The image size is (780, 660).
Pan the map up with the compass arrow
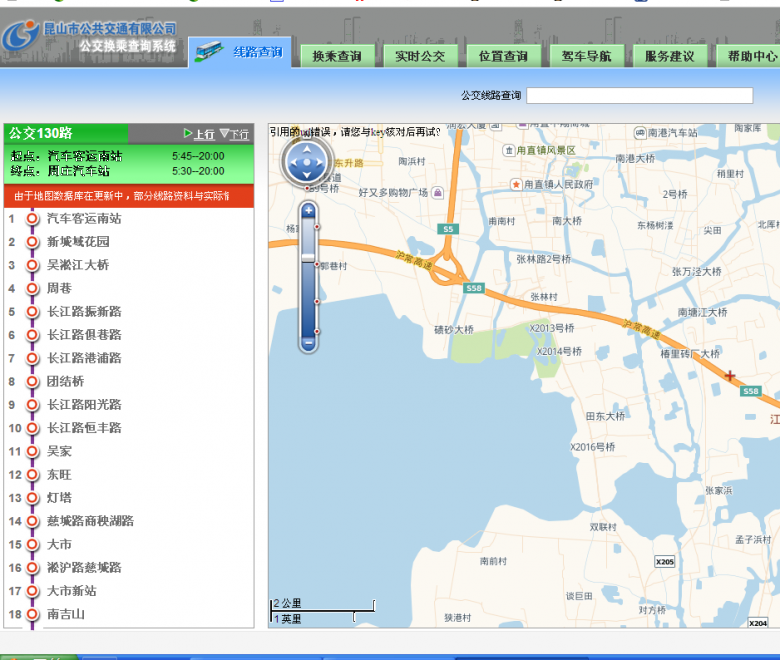coord(305,148)
